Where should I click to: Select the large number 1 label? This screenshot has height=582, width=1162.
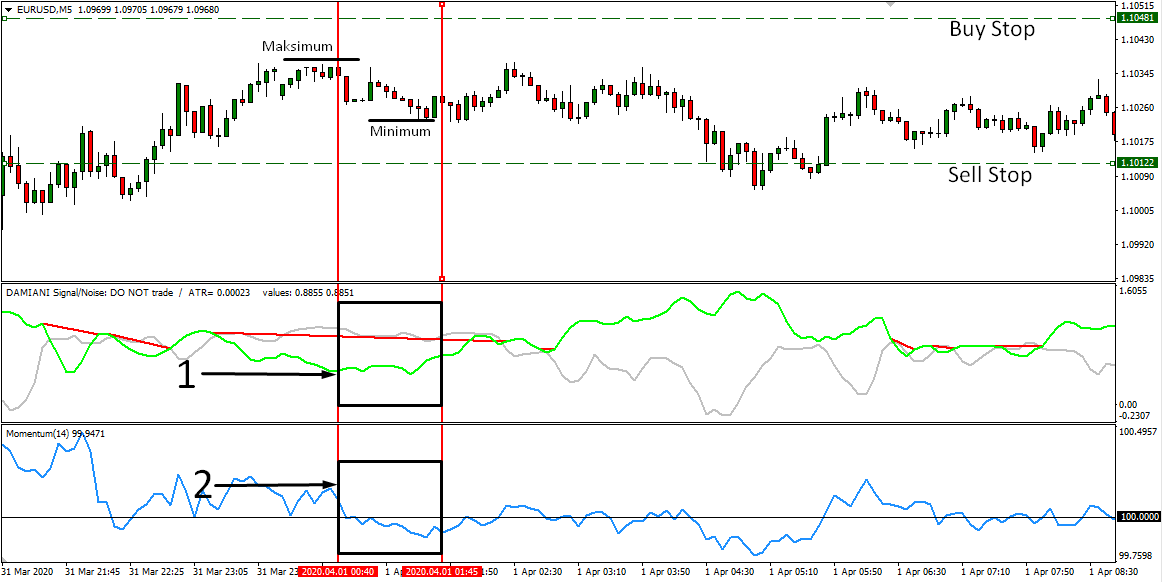[187, 377]
